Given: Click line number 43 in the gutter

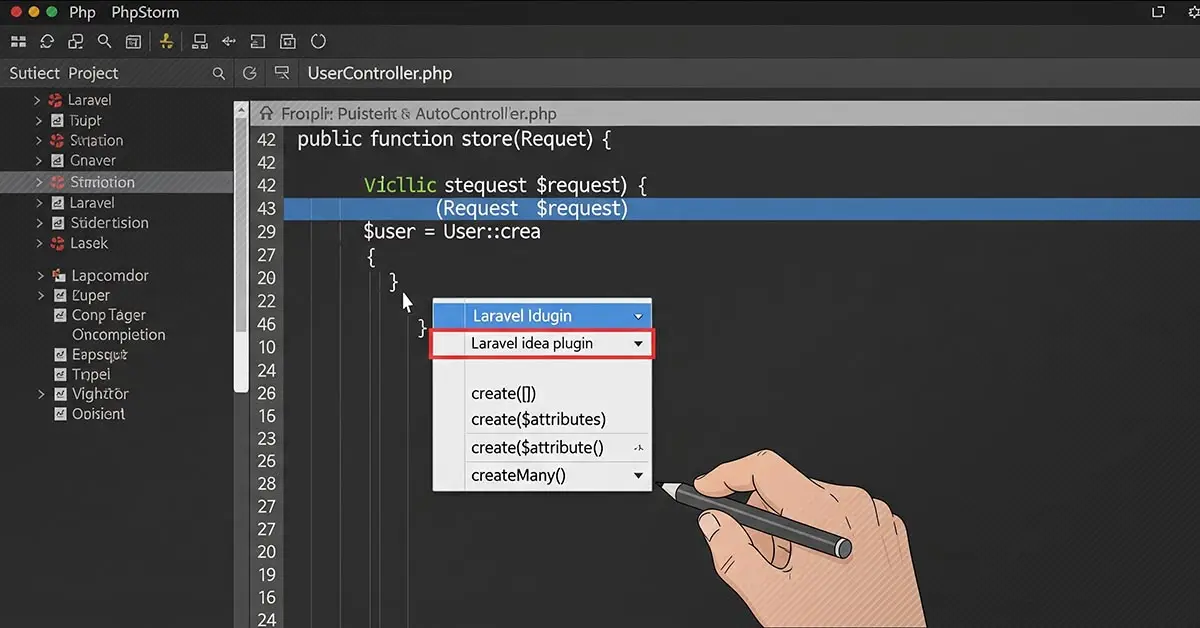Looking at the screenshot, I should 266,208.
